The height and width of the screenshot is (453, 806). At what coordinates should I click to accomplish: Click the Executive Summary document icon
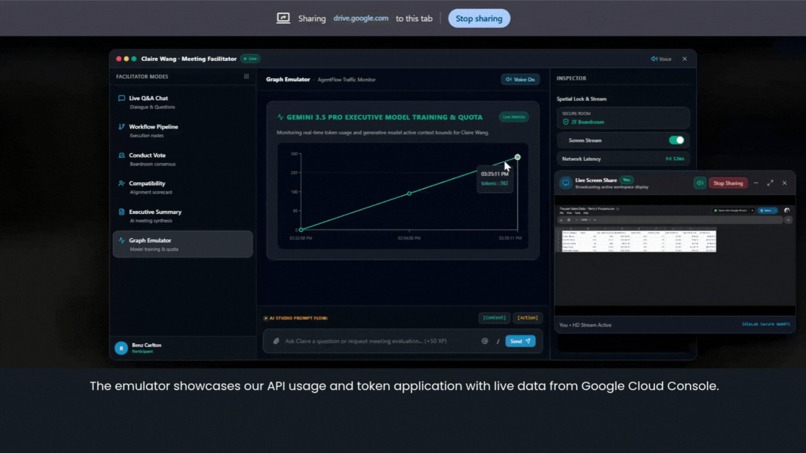121,212
